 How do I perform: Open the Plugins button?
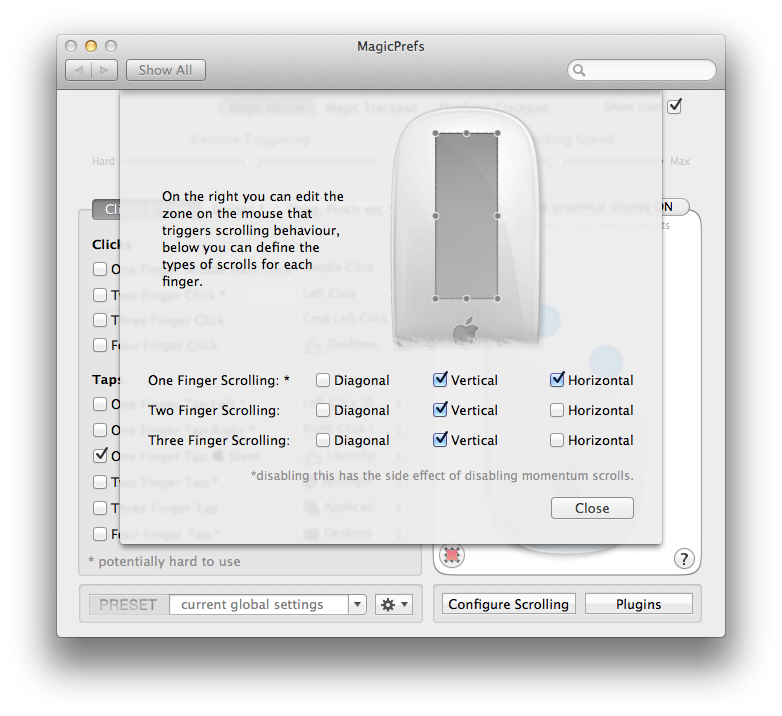pyautogui.click(x=638, y=604)
